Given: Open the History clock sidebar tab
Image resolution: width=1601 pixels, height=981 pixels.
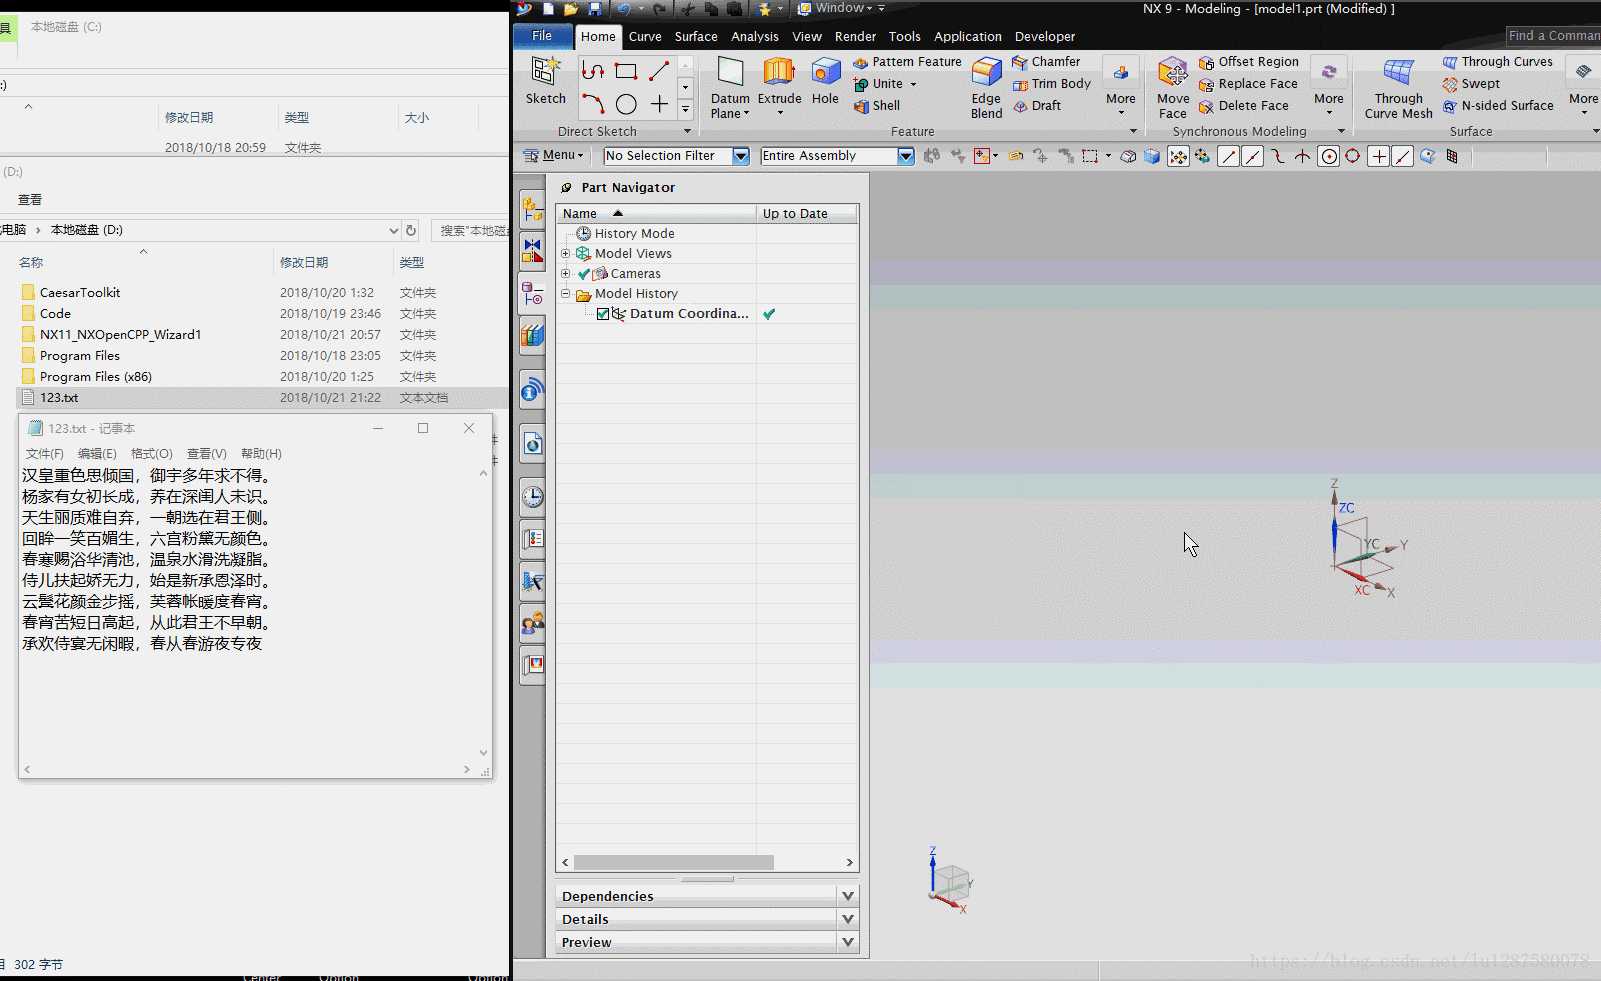Looking at the screenshot, I should point(532,496).
